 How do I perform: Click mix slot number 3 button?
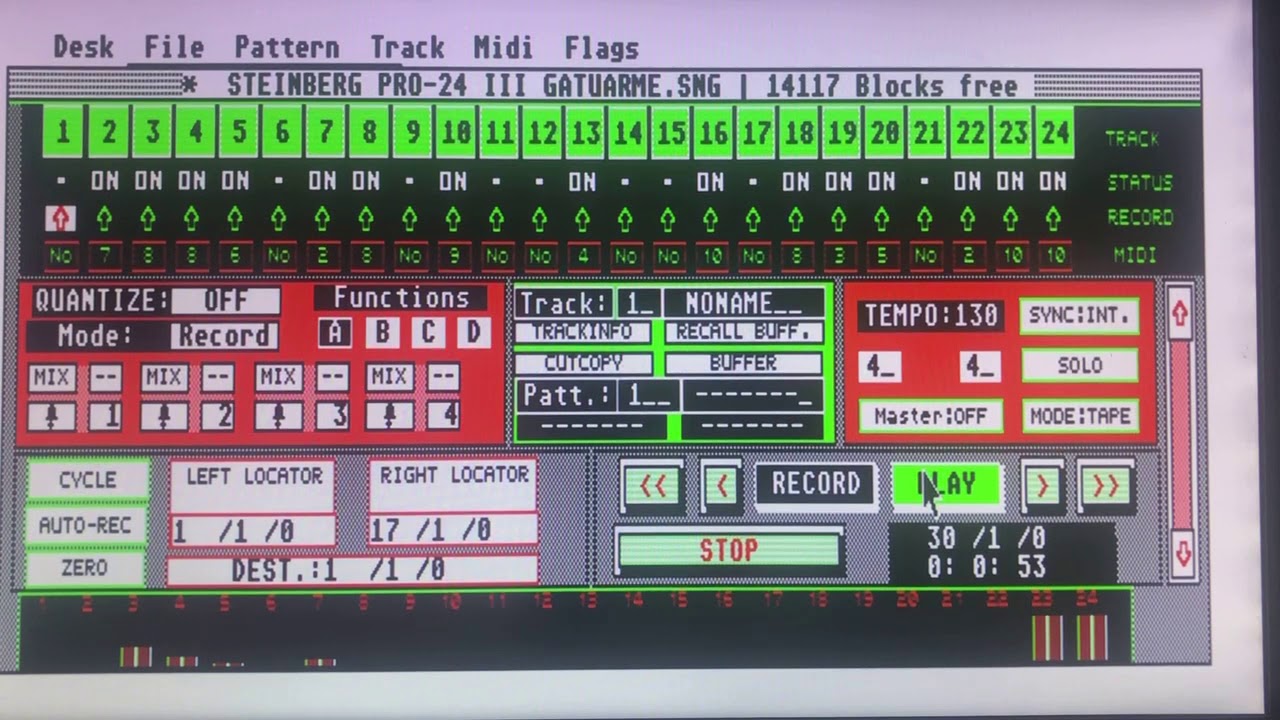pos(333,415)
